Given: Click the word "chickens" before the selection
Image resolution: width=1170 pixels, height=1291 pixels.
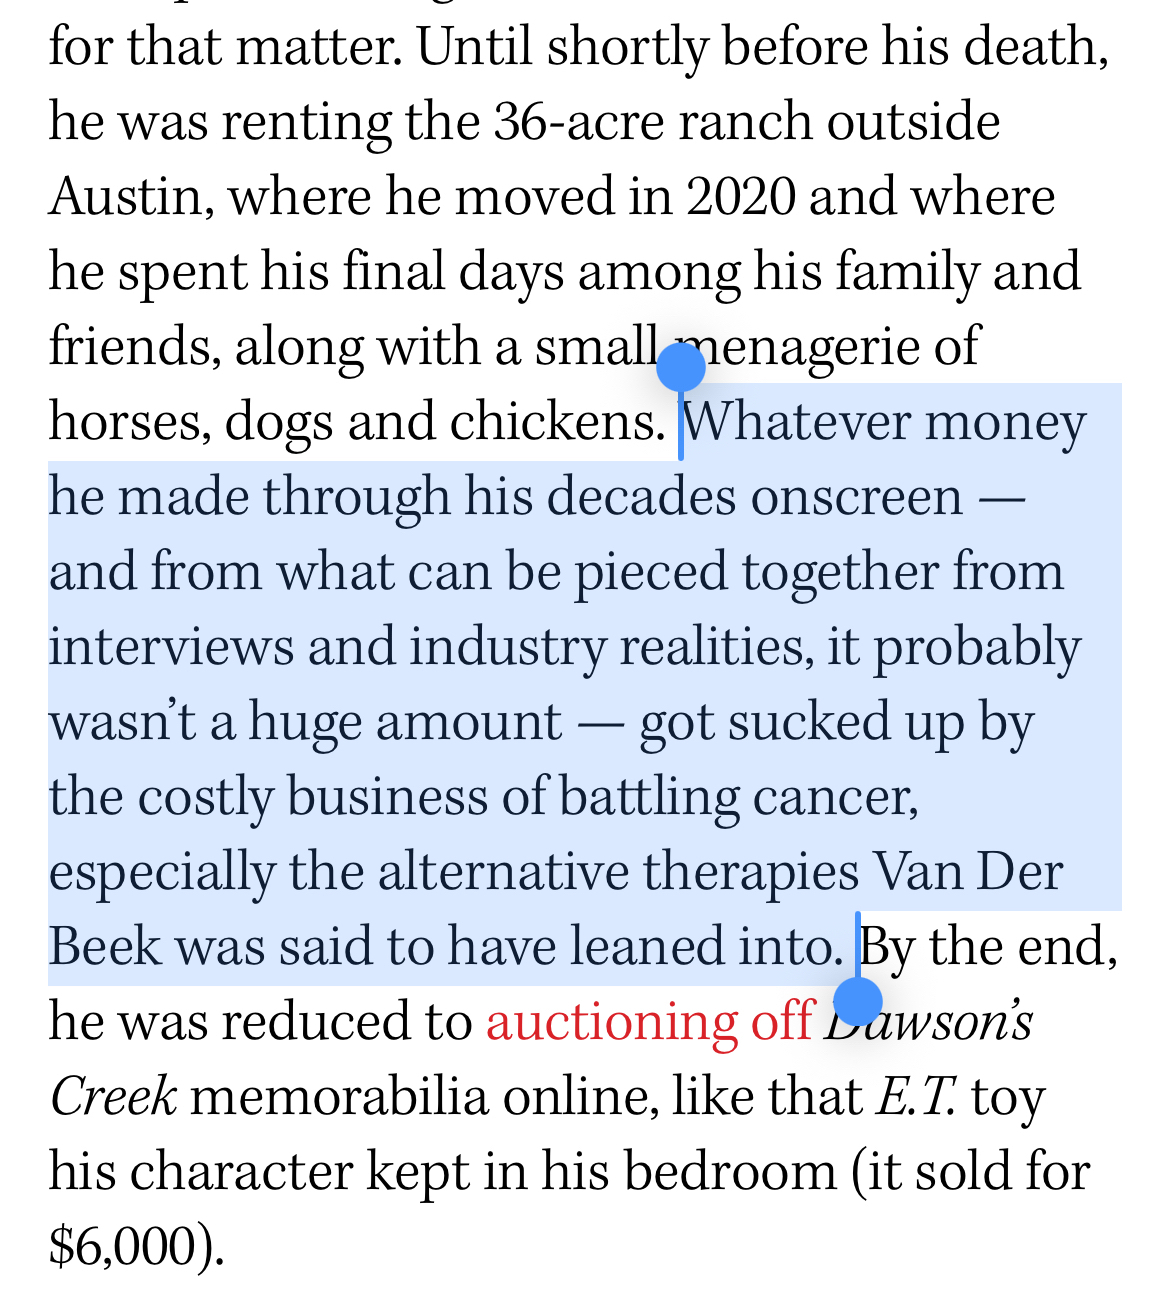Looking at the screenshot, I should 556,423.
